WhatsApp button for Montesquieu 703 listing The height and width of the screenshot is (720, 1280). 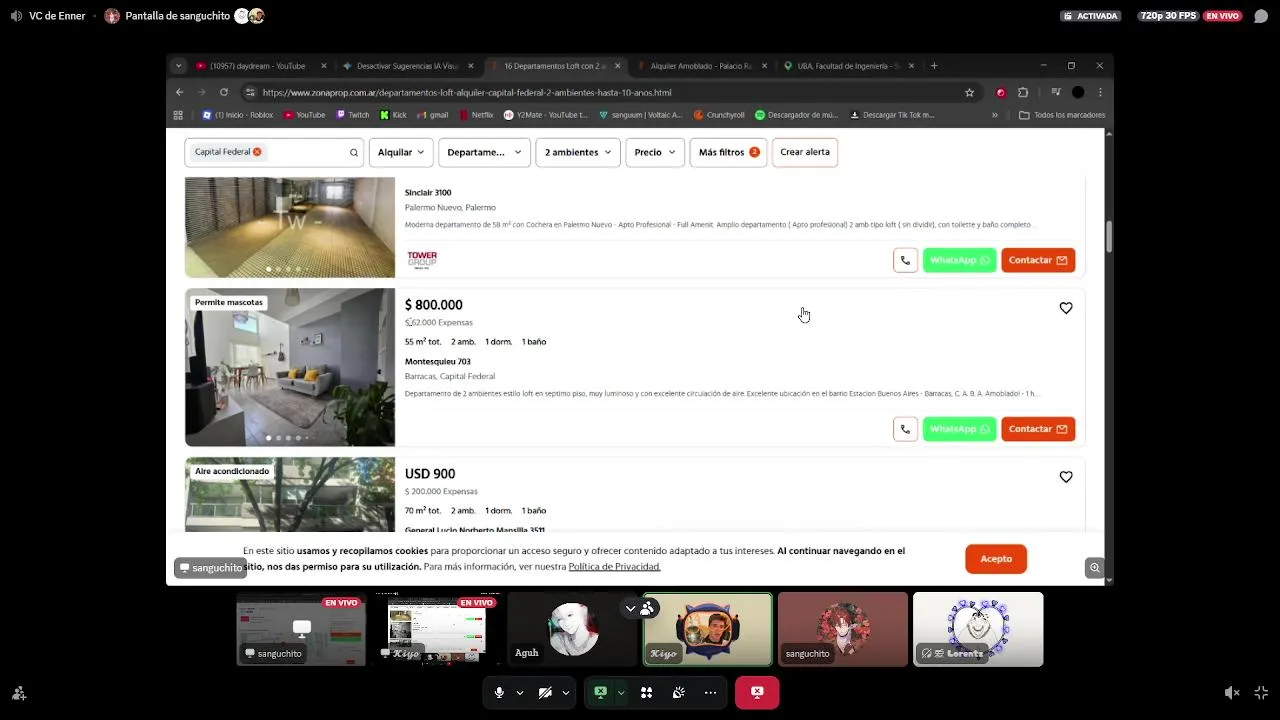[959, 429]
